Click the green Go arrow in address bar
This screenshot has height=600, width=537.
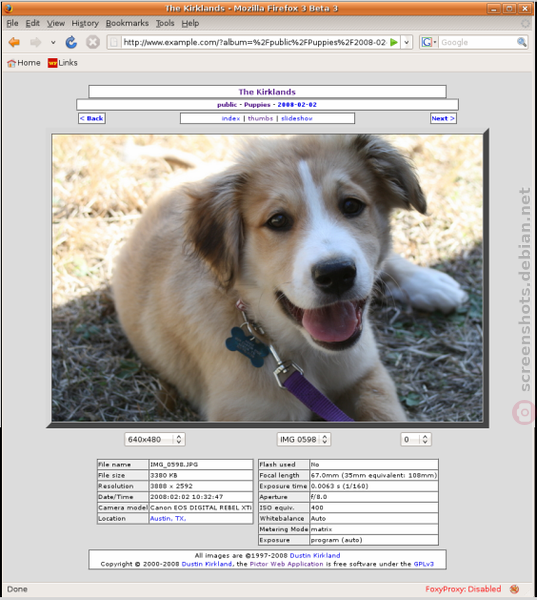pyautogui.click(x=394, y=42)
